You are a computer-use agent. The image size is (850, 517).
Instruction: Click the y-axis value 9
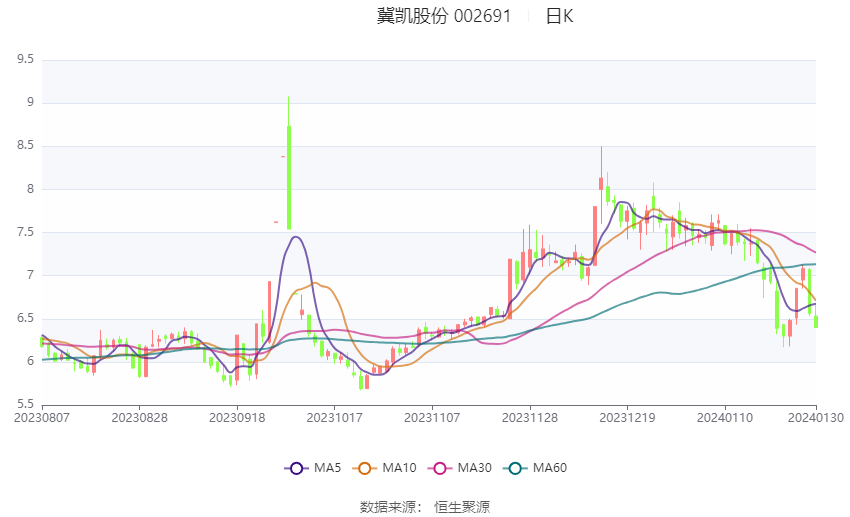click(x=30, y=102)
